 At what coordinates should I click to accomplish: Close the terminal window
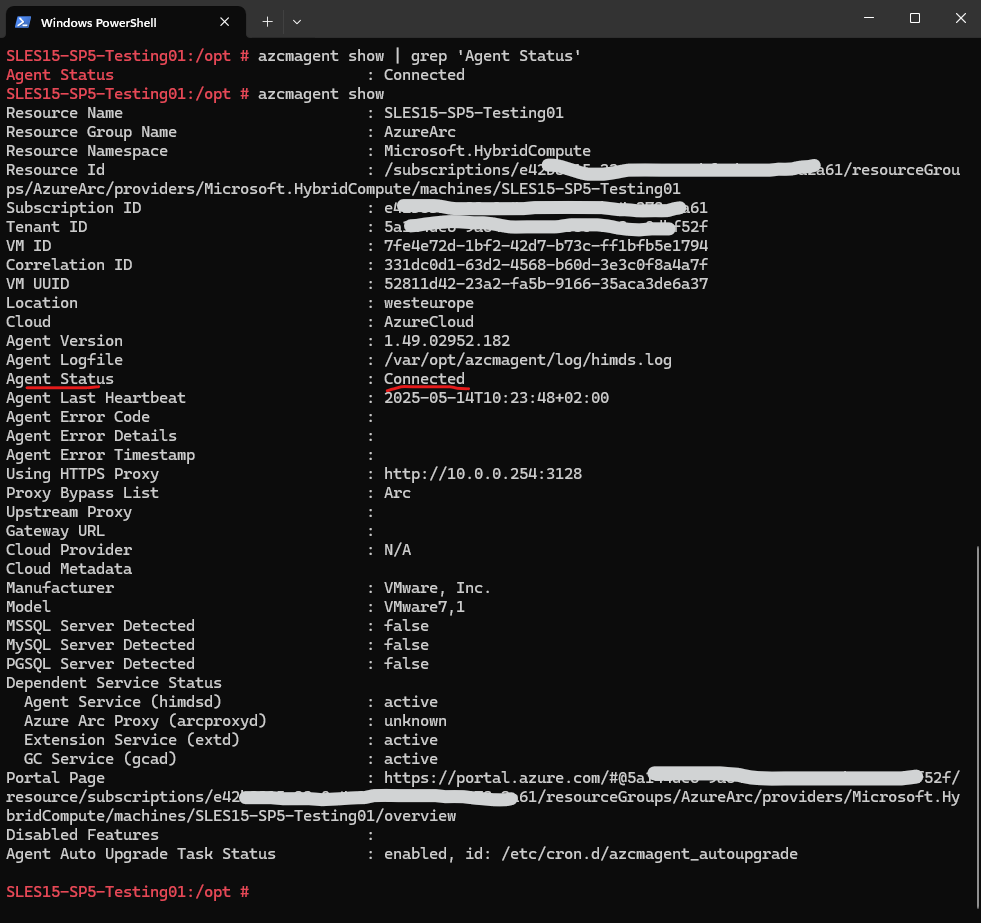961,18
